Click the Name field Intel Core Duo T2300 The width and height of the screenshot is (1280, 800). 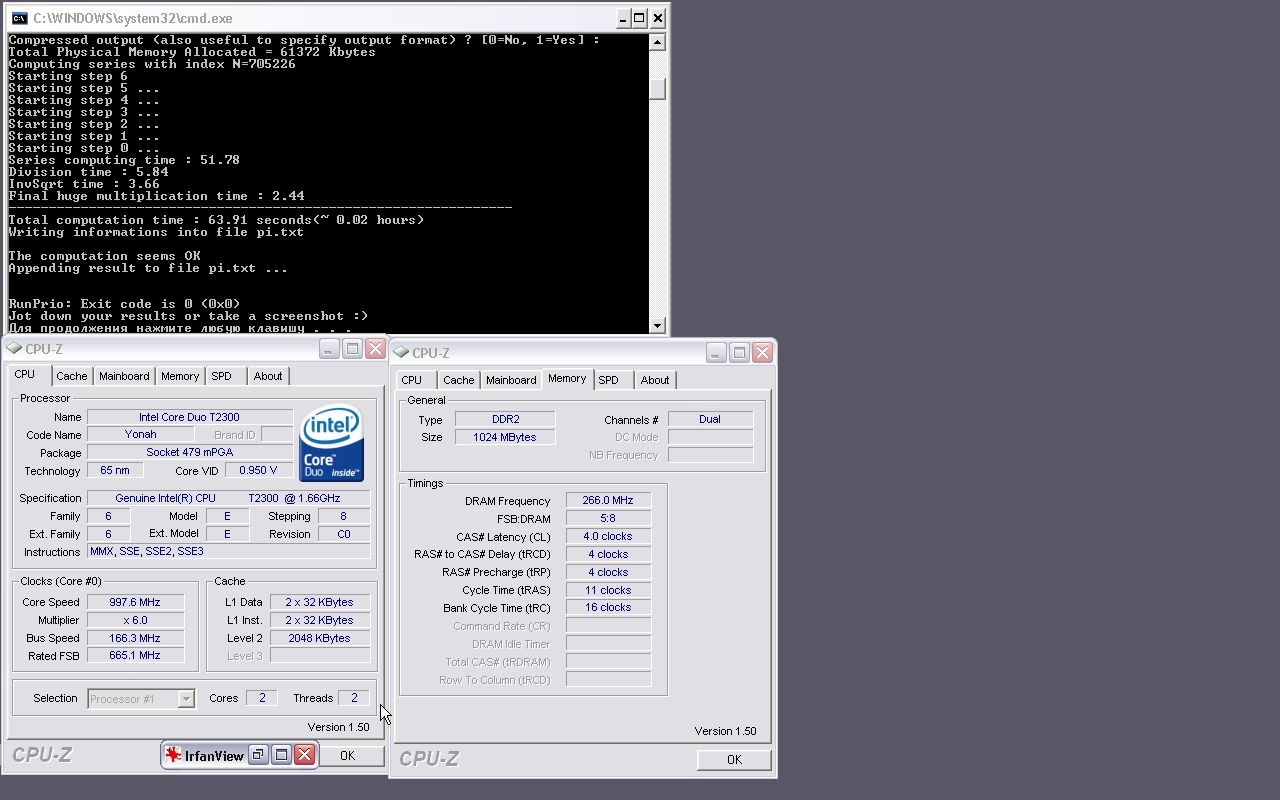click(190, 417)
